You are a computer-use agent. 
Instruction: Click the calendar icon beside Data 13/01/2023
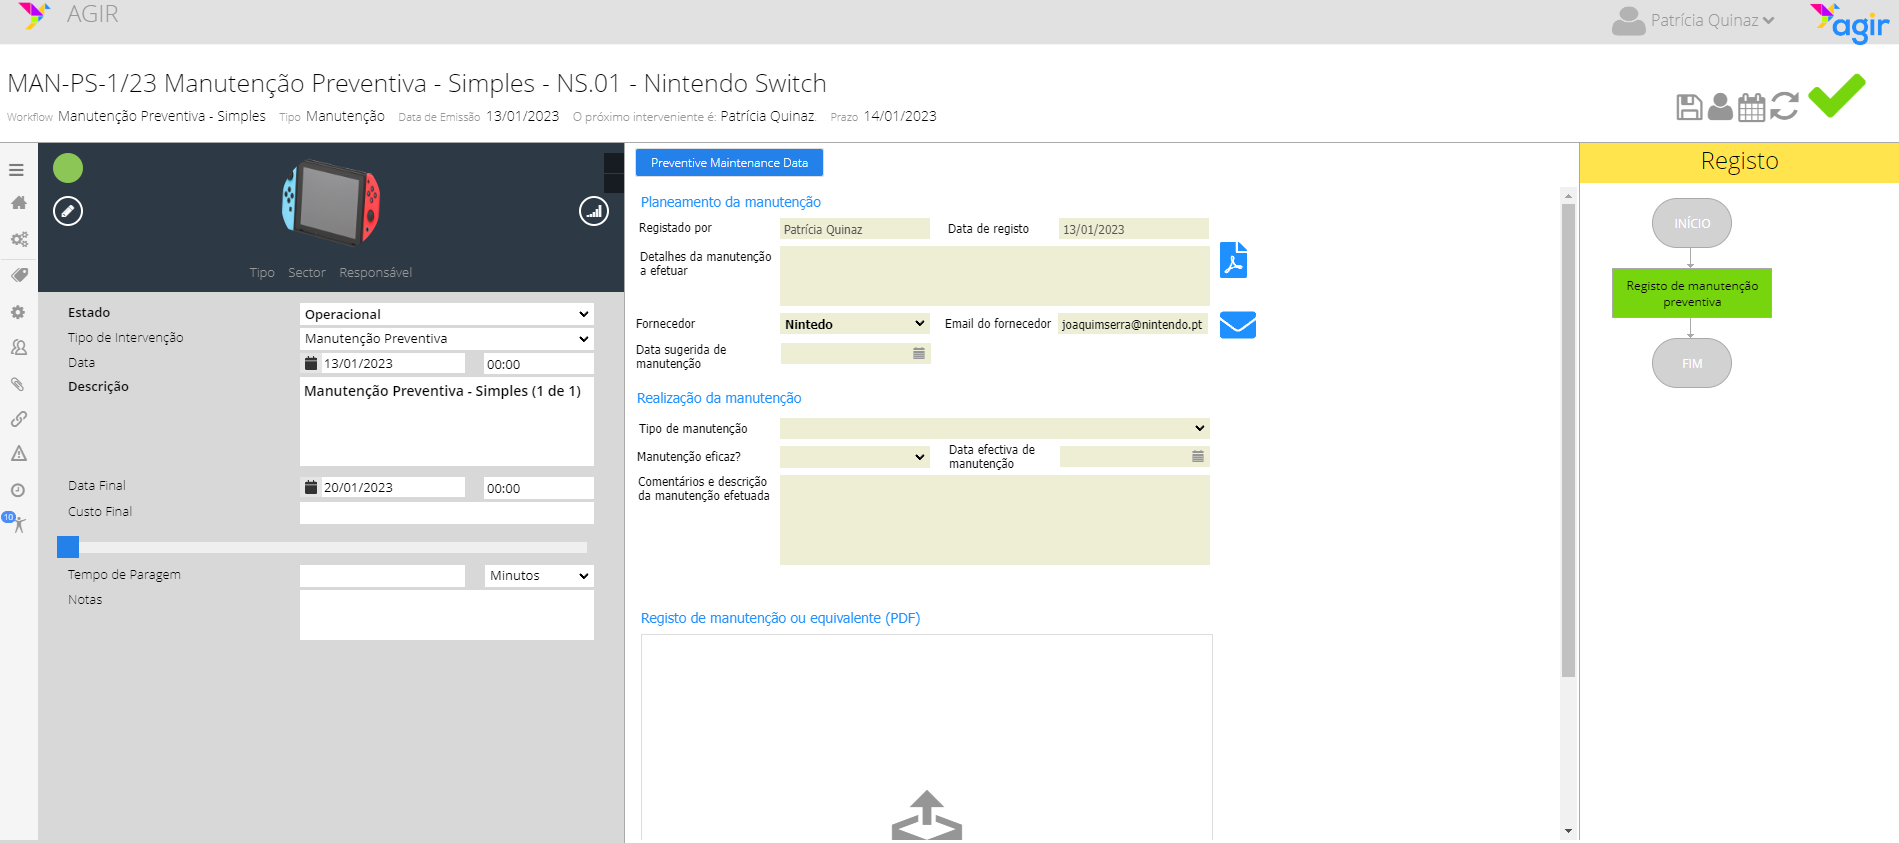311,363
